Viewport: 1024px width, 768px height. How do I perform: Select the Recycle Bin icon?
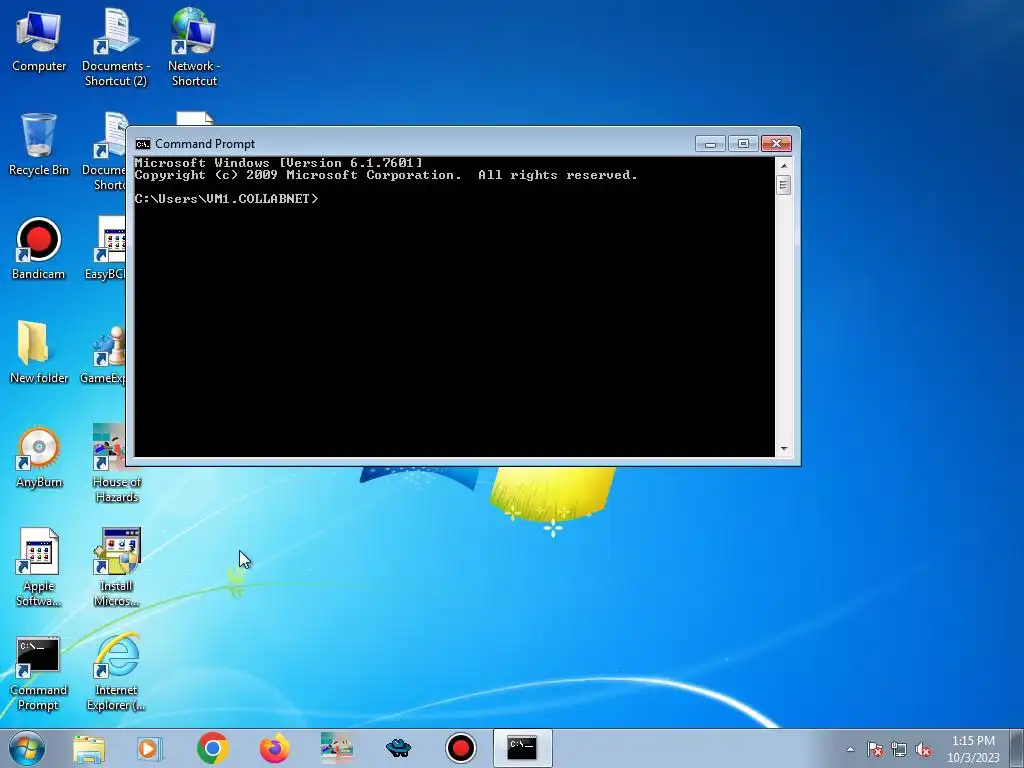39,144
